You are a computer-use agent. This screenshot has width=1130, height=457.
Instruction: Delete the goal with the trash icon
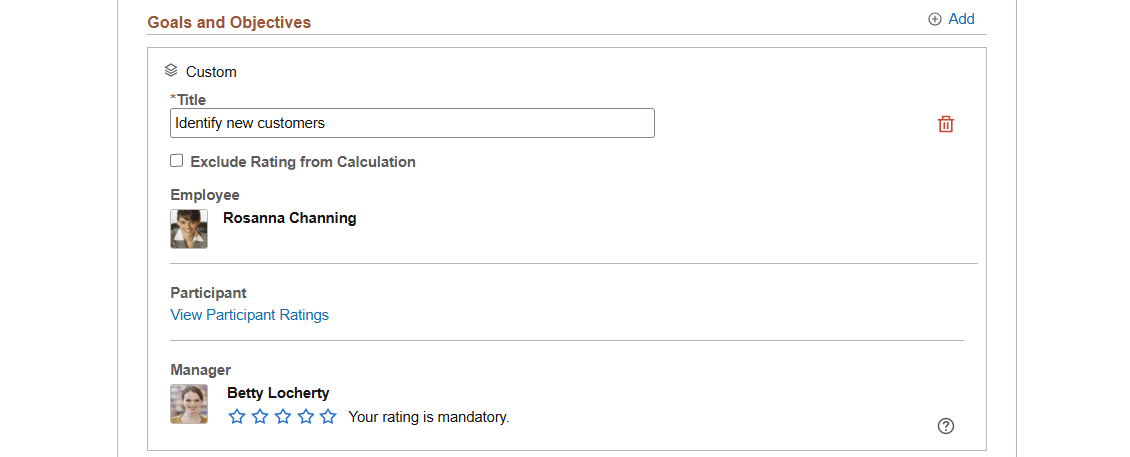tap(946, 124)
